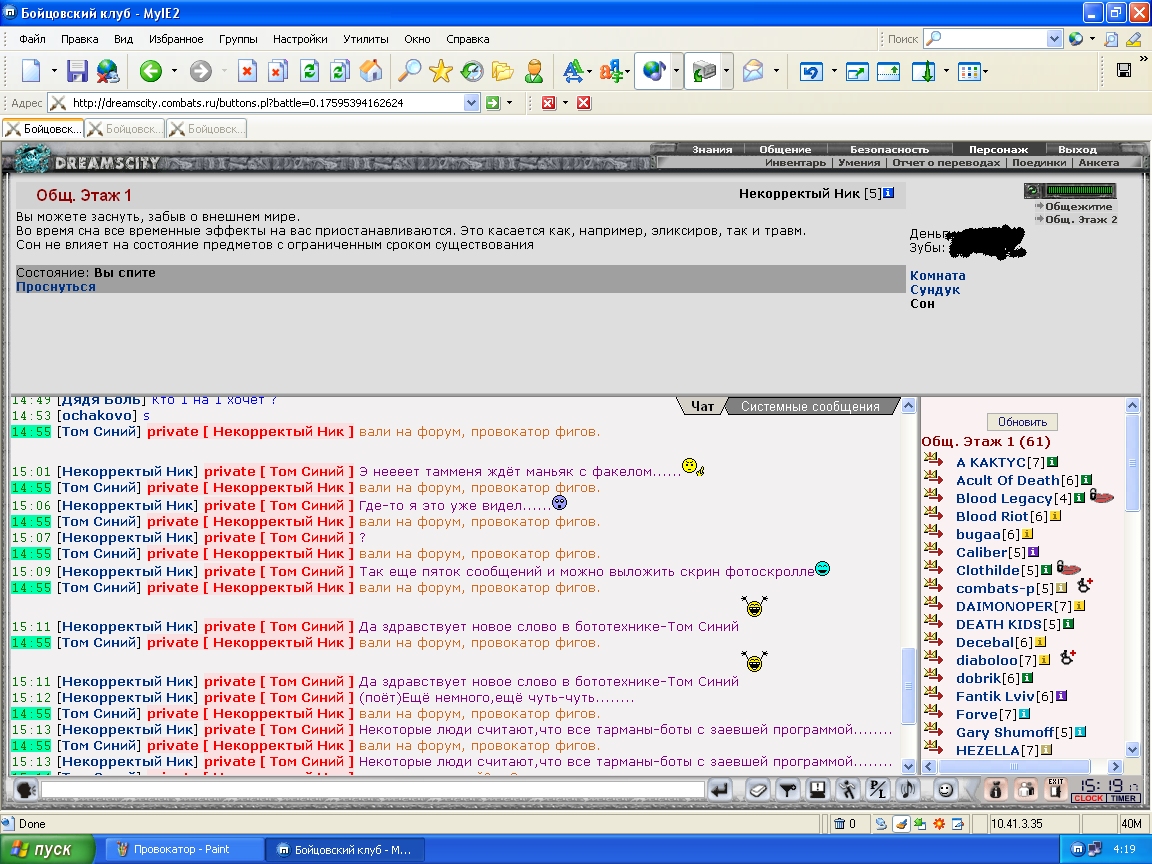Open the пуск Start button
The width and height of the screenshot is (1152, 864).
pos(47,849)
